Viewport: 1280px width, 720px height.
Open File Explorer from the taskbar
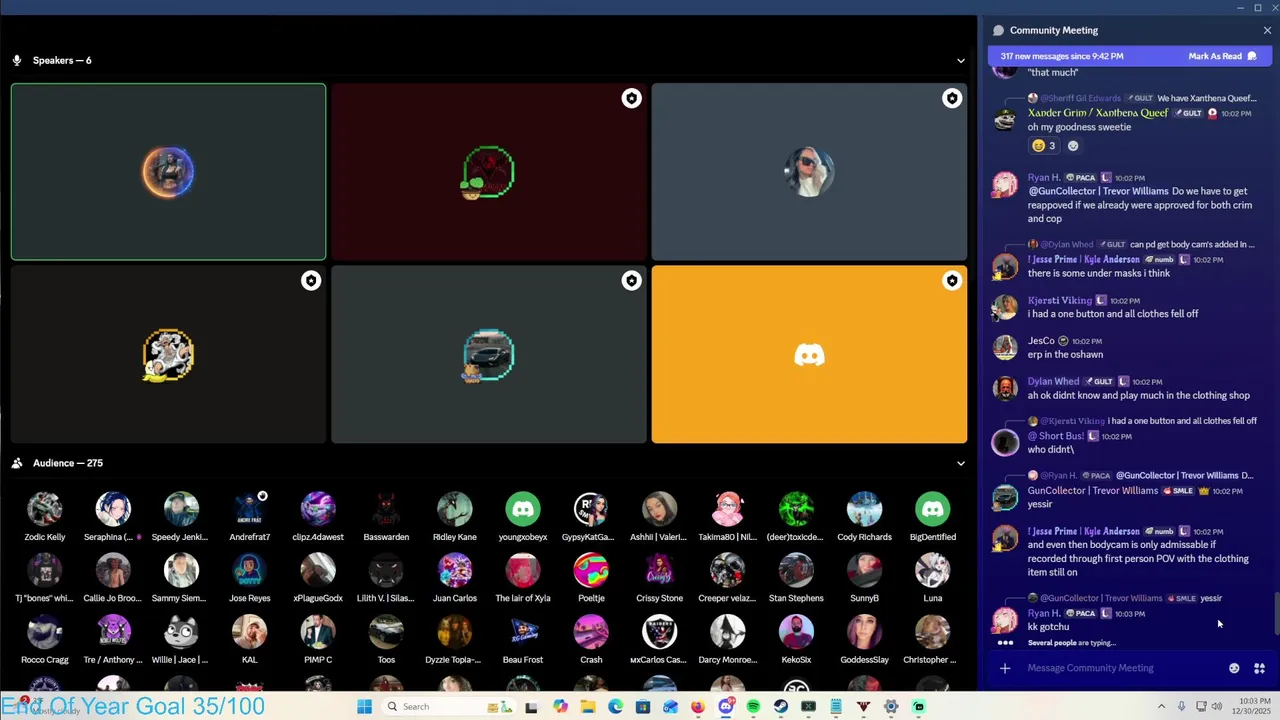click(x=588, y=706)
